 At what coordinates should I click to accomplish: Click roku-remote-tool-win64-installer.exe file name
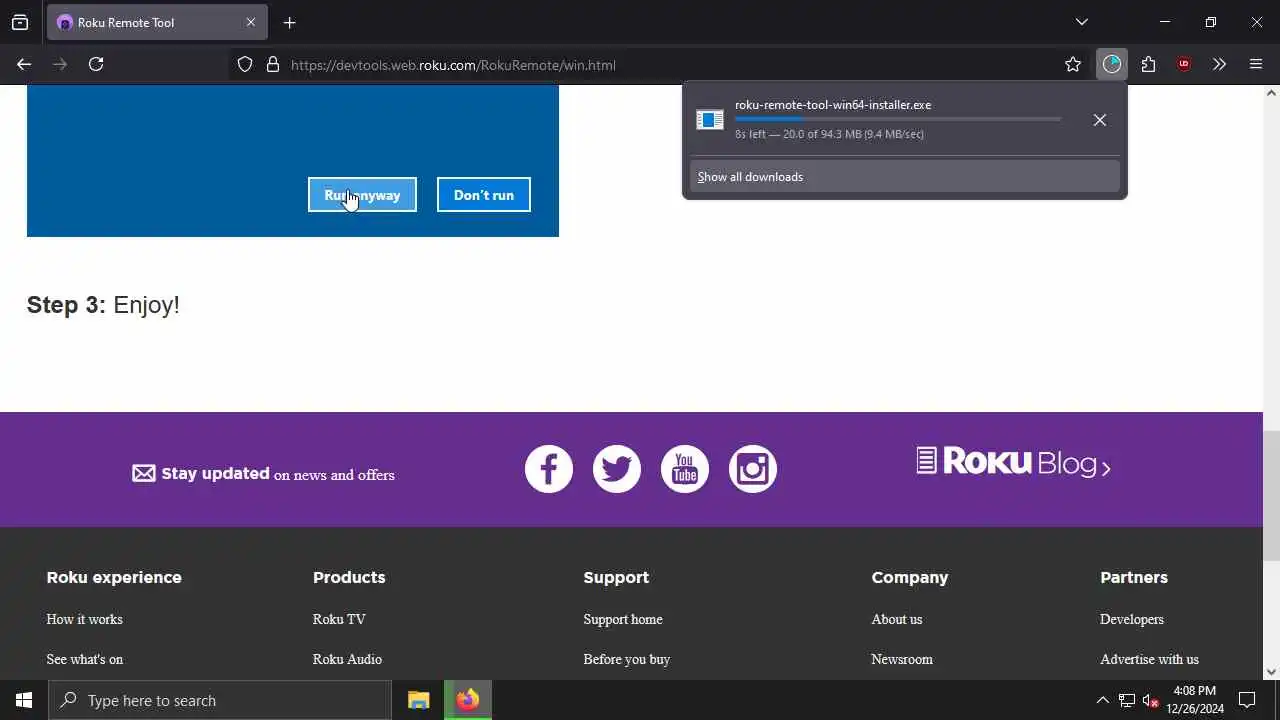[833, 105]
